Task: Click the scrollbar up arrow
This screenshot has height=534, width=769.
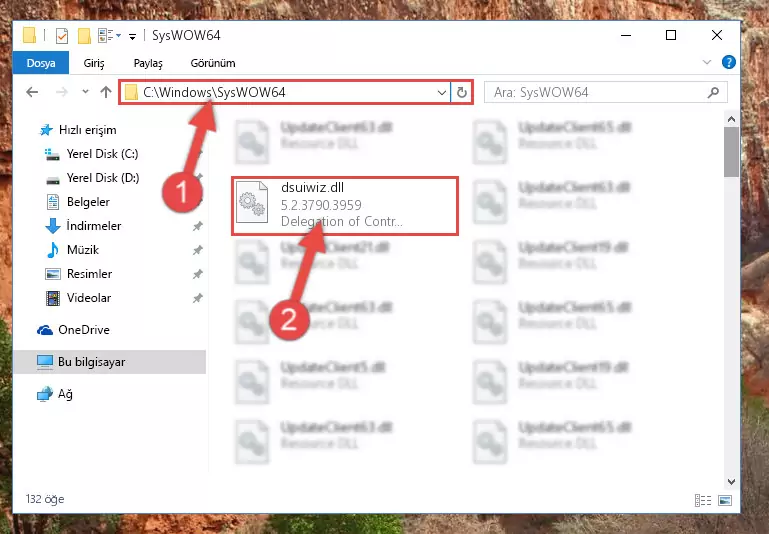Action: [731, 119]
